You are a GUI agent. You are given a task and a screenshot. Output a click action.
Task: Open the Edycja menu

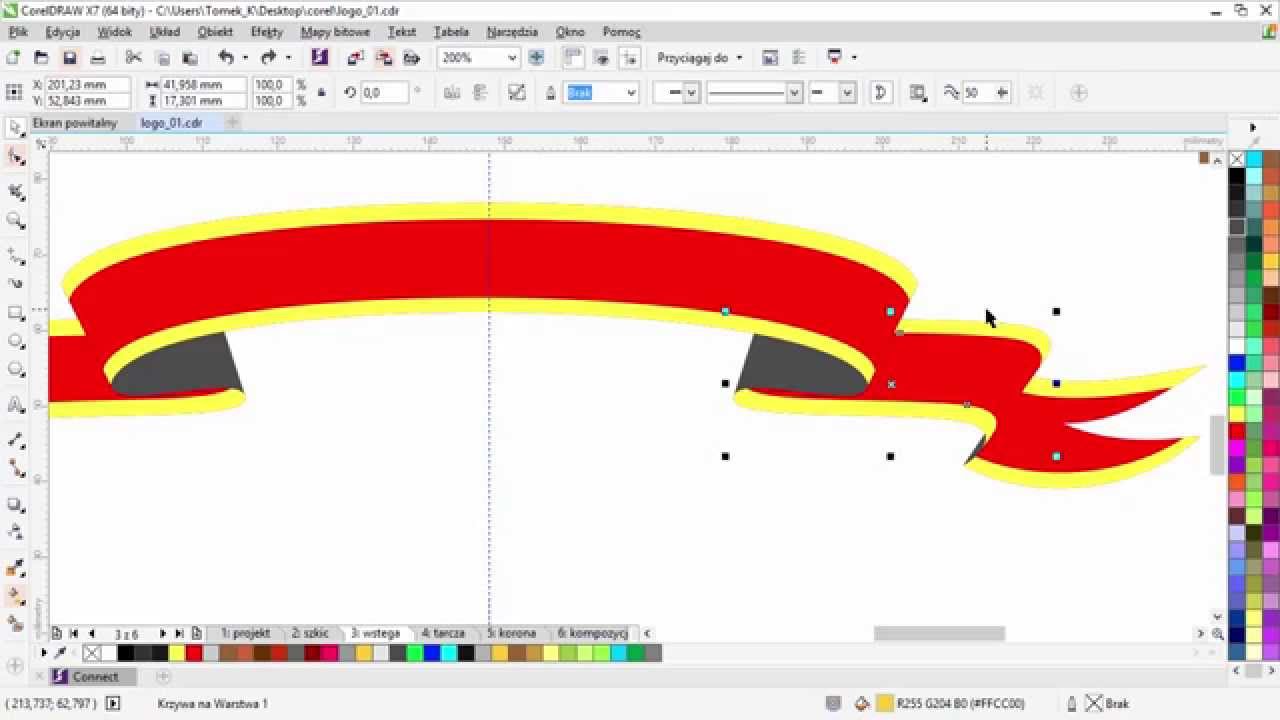[63, 32]
